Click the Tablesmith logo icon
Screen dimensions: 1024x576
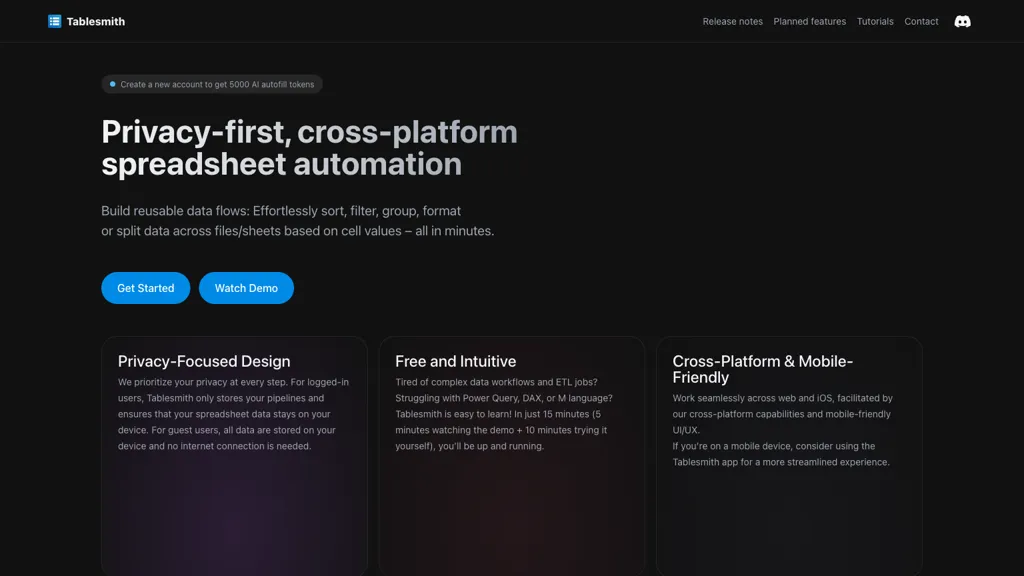[55, 22]
